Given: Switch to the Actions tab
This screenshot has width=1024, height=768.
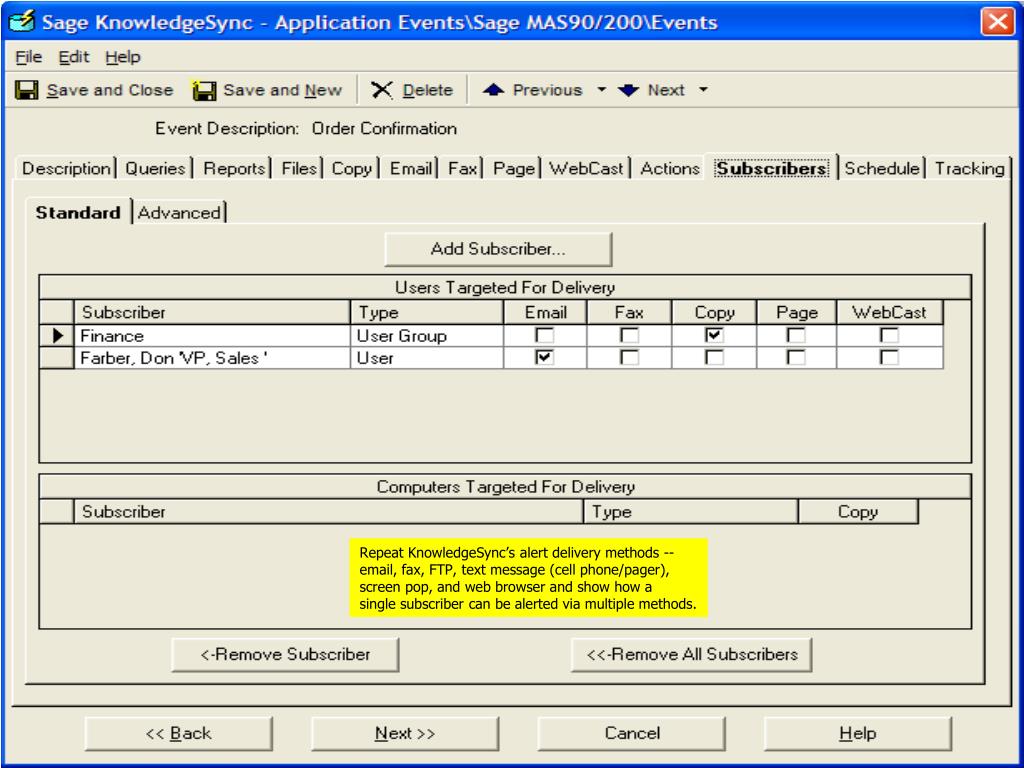Looking at the screenshot, I should (x=669, y=168).
